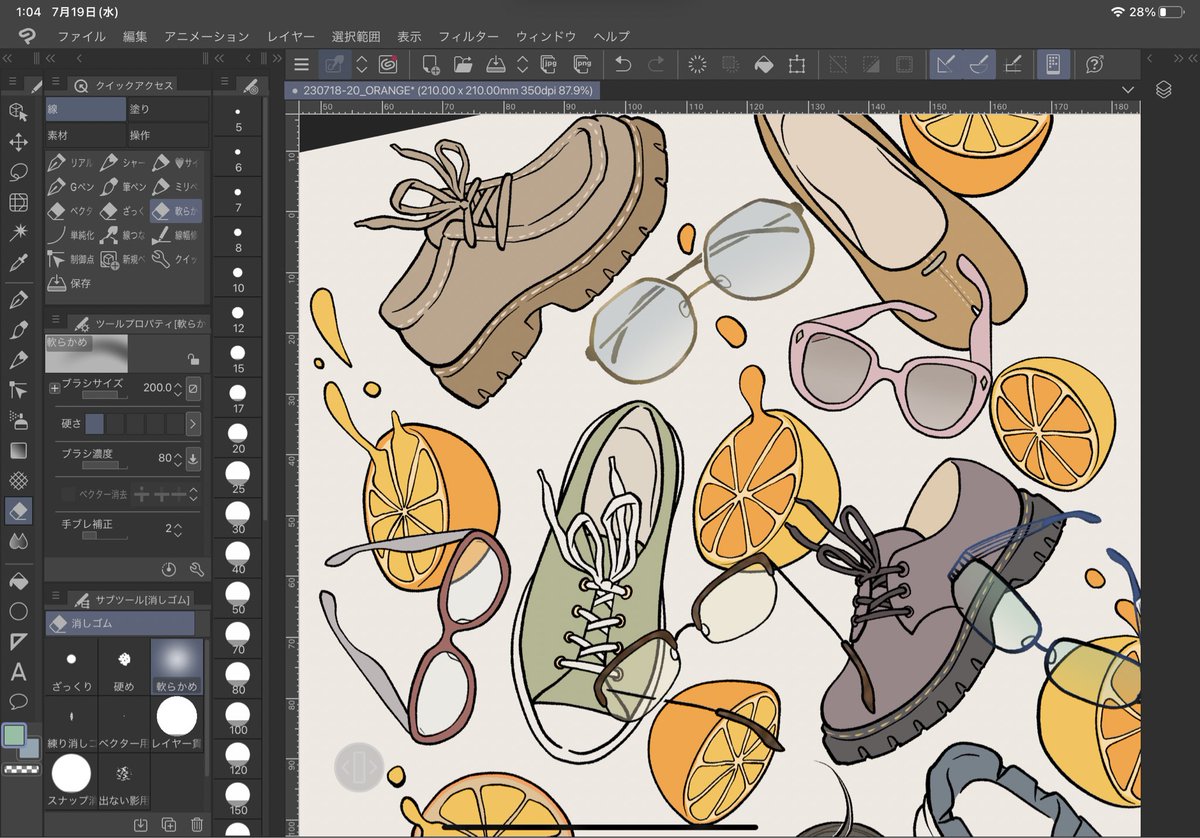Expand the canvas tab list chevron
The height and width of the screenshot is (838, 1200).
1127,90
